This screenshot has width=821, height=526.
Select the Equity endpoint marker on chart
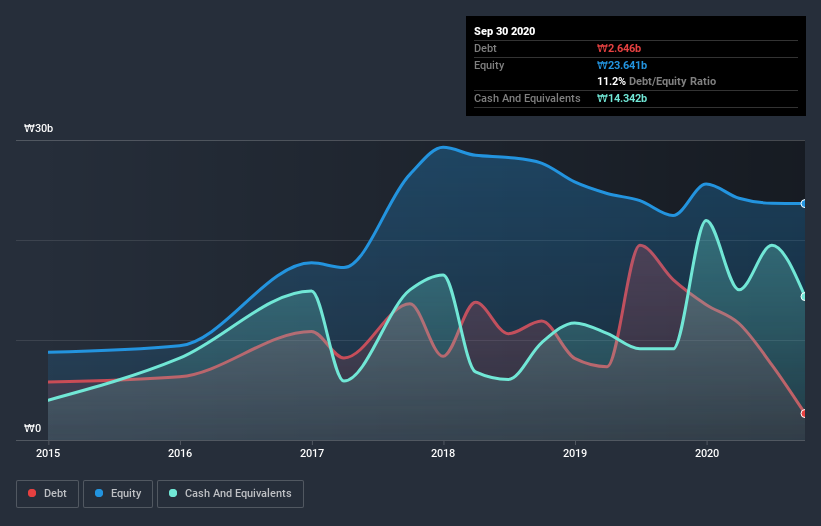pos(804,204)
